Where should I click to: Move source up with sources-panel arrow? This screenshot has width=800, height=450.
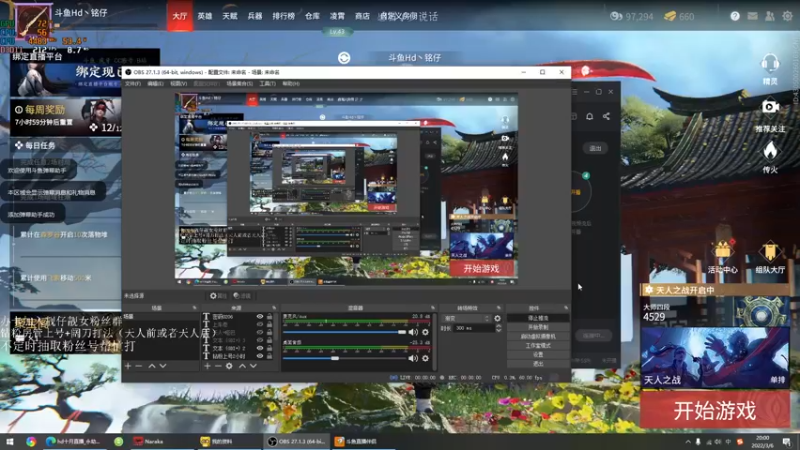[242, 366]
